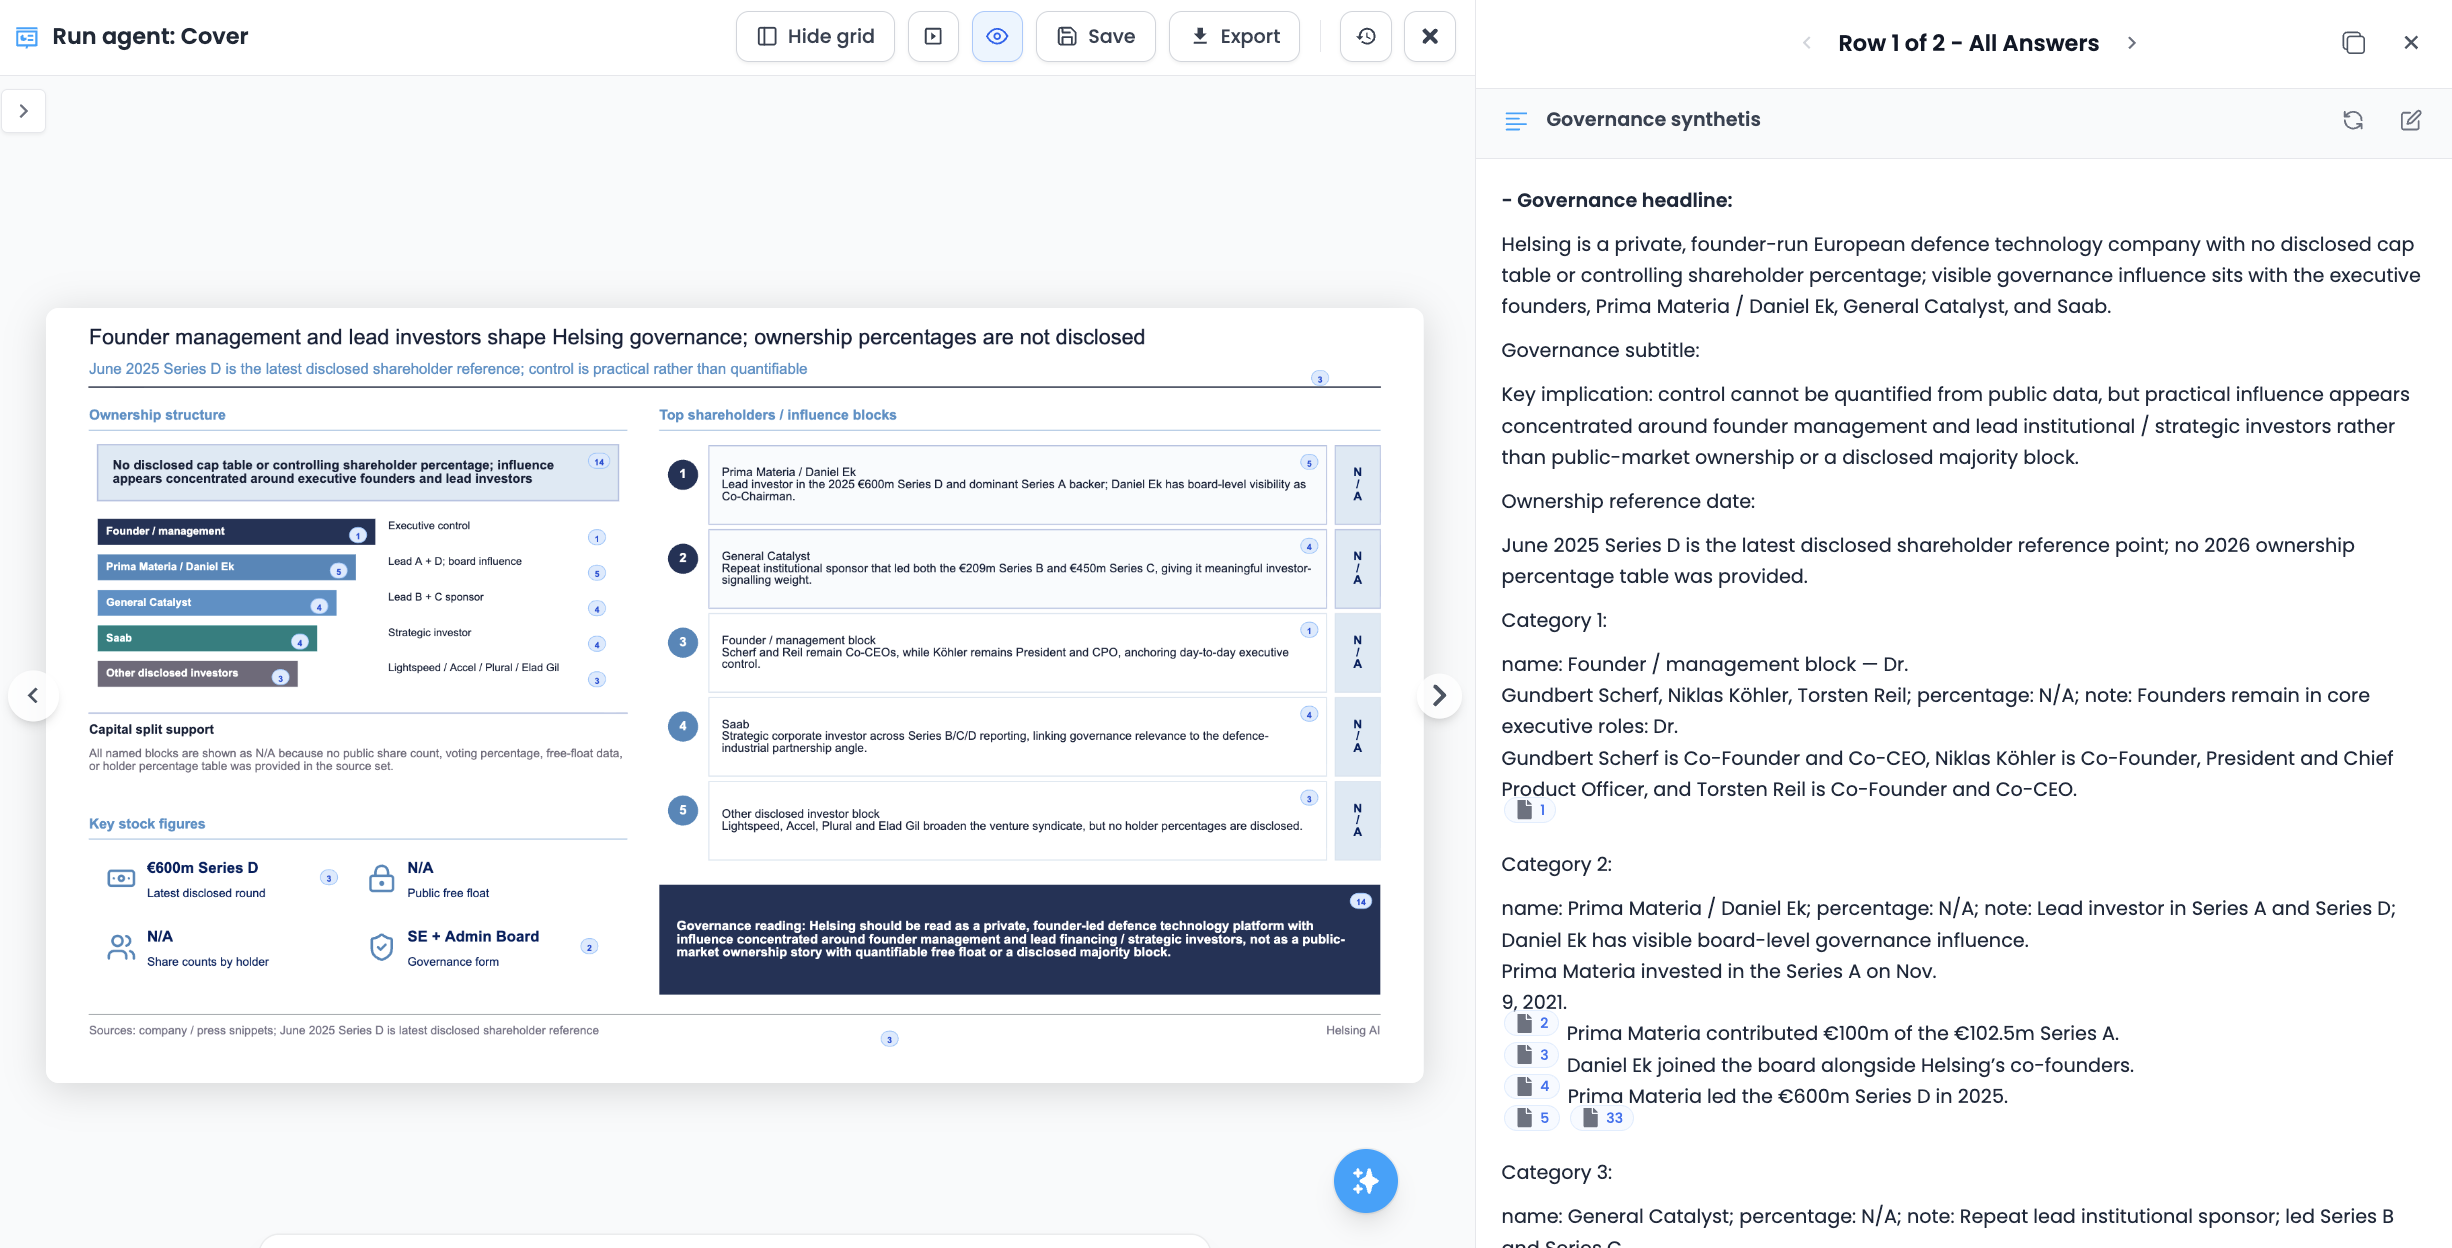Image resolution: width=2452 pixels, height=1248 pixels.
Task: Save the cover slide
Action: pos(1096,37)
